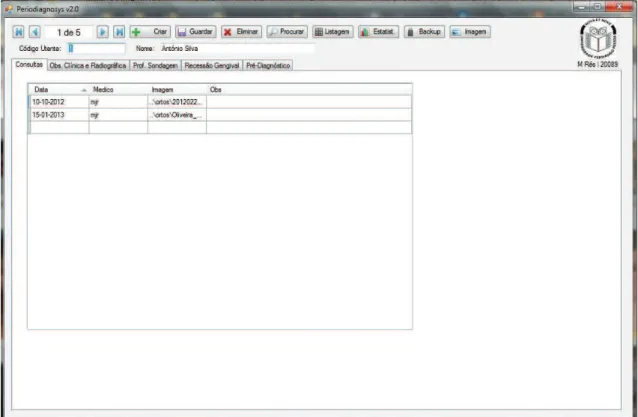Click the Obs column header

[x=309, y=90]
